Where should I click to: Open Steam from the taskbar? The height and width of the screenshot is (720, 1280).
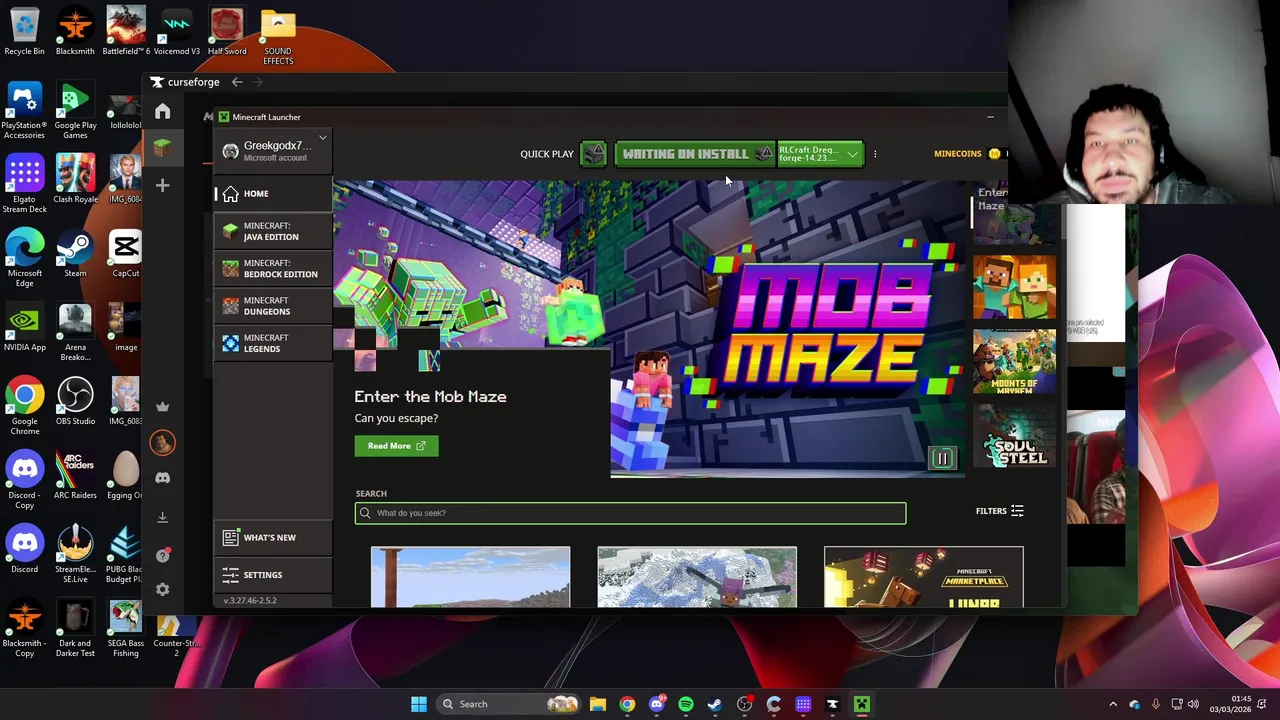715,704
